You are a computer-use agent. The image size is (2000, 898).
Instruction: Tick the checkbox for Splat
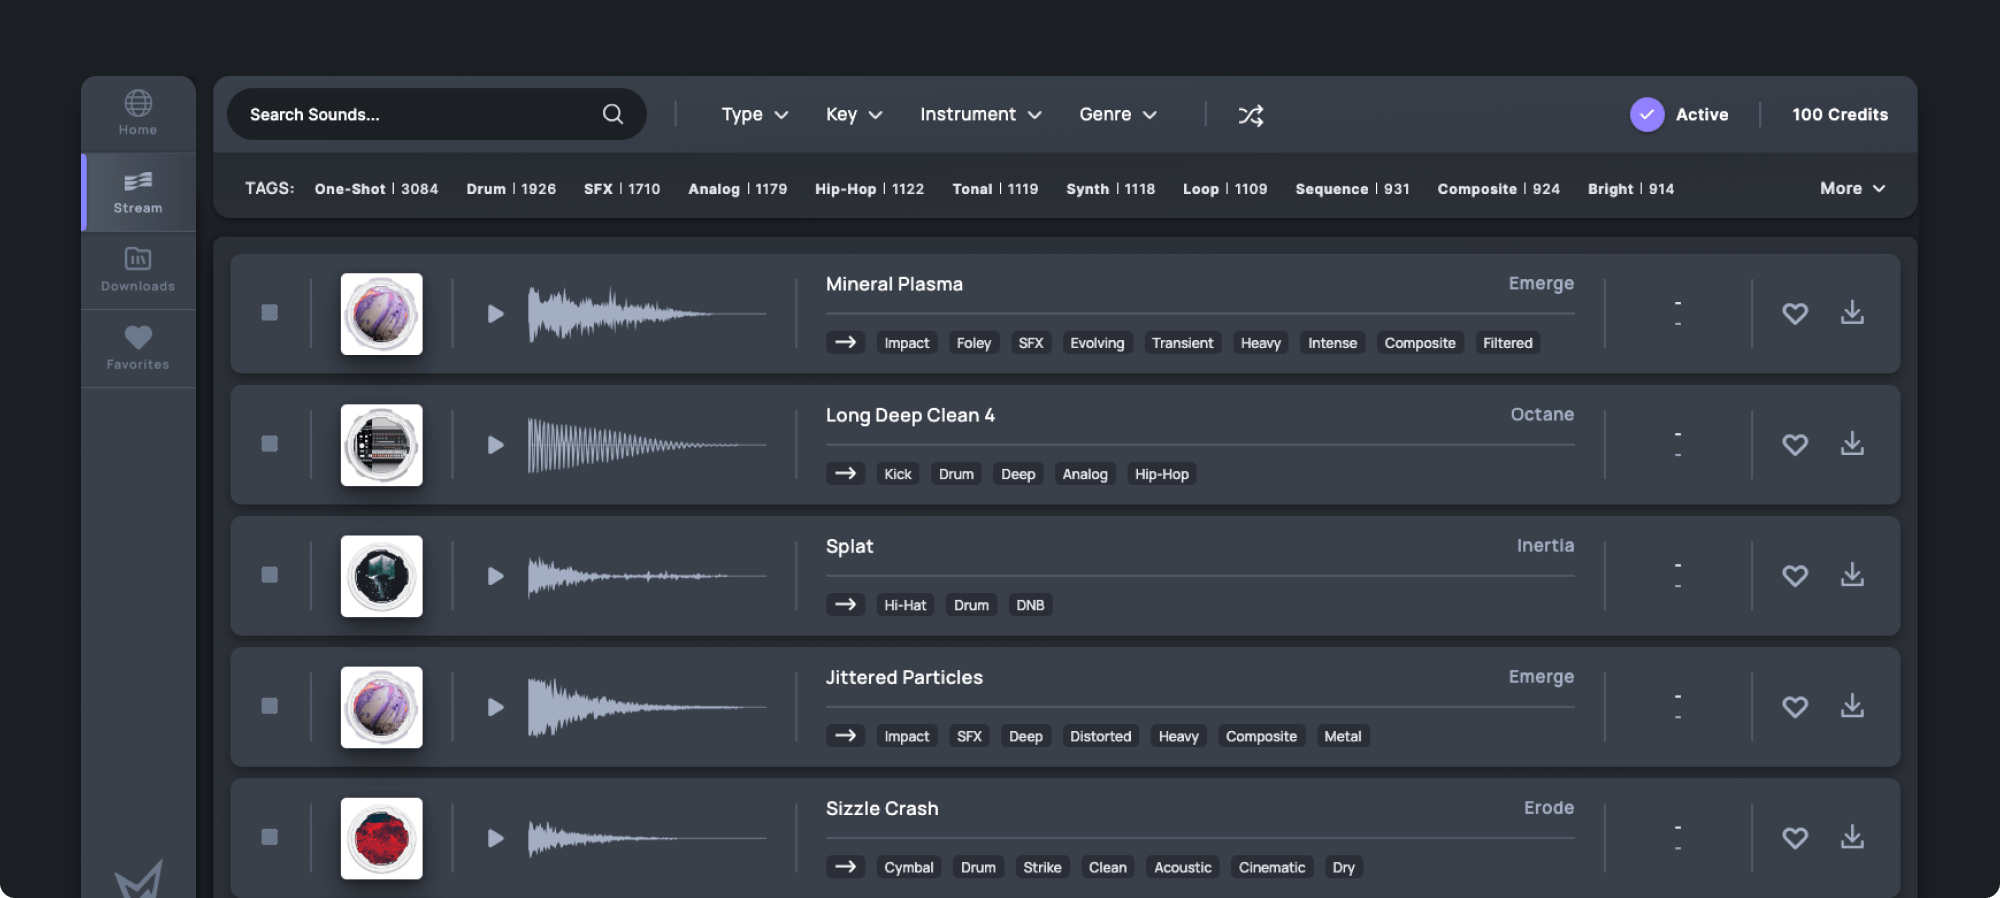[x=270, y=575]
